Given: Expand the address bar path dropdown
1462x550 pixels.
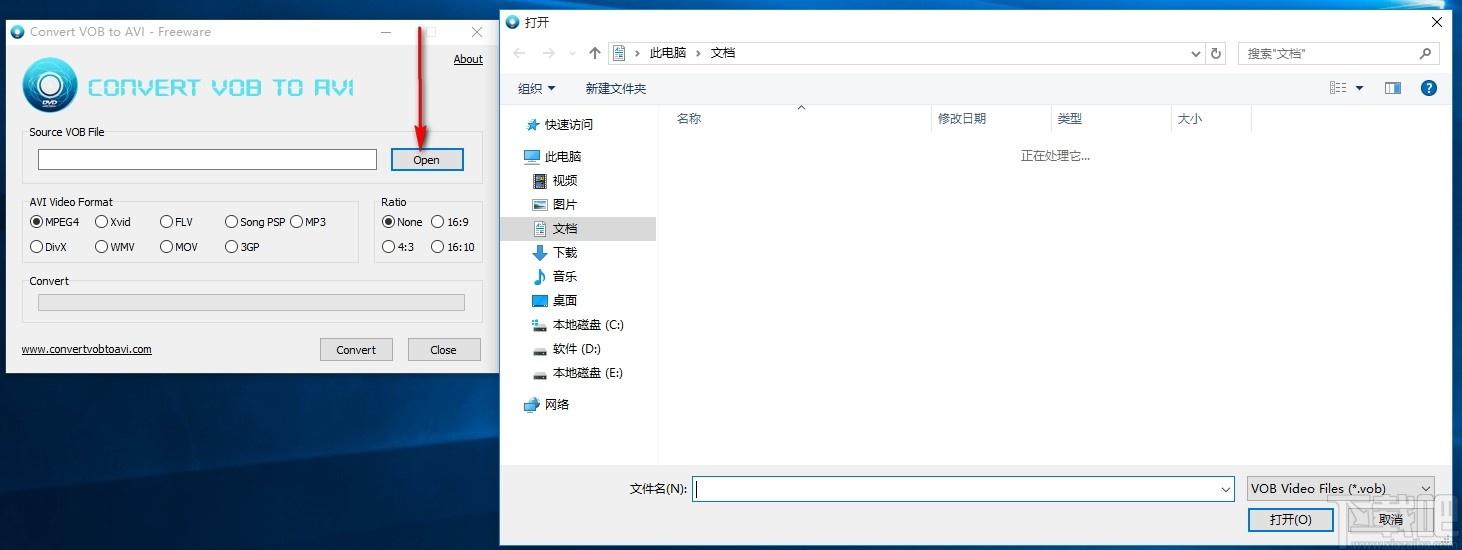Looking at the screenshot, I should click(1196, 53).
